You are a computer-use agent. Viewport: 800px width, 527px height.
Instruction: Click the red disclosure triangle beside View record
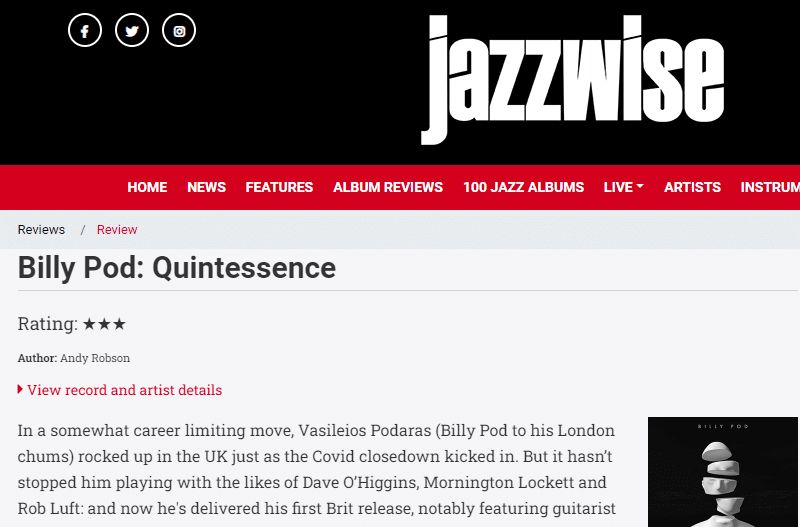click(x=20, y=389)
